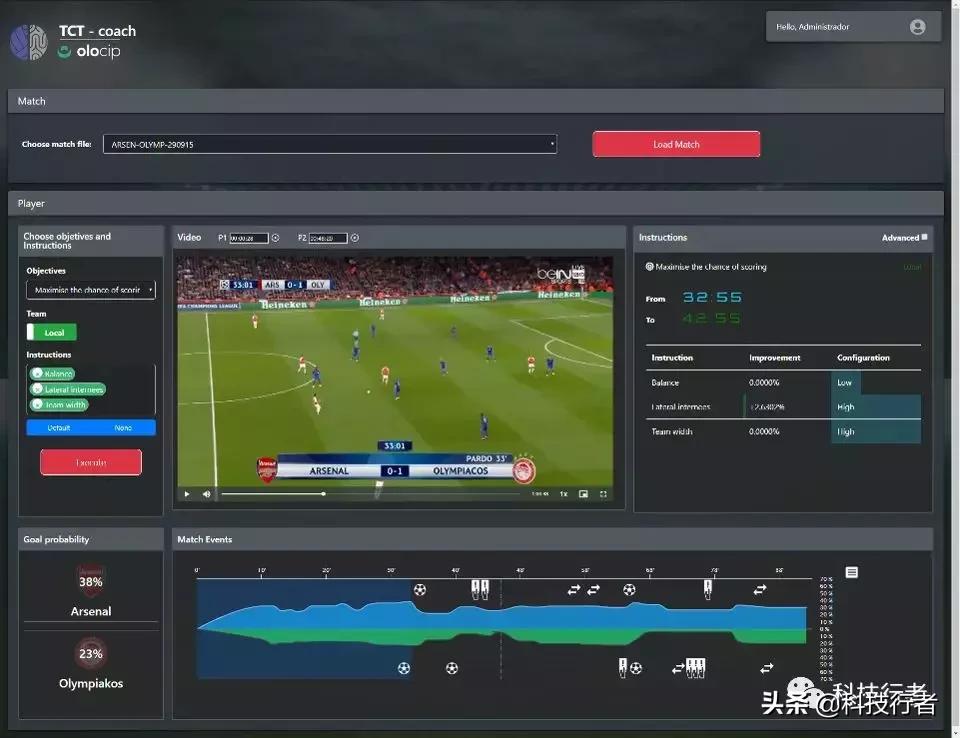Click the Arsenal double card icon on the timeline
The height and width of the screenshot is (738, 960).
[x=480, y=589]
